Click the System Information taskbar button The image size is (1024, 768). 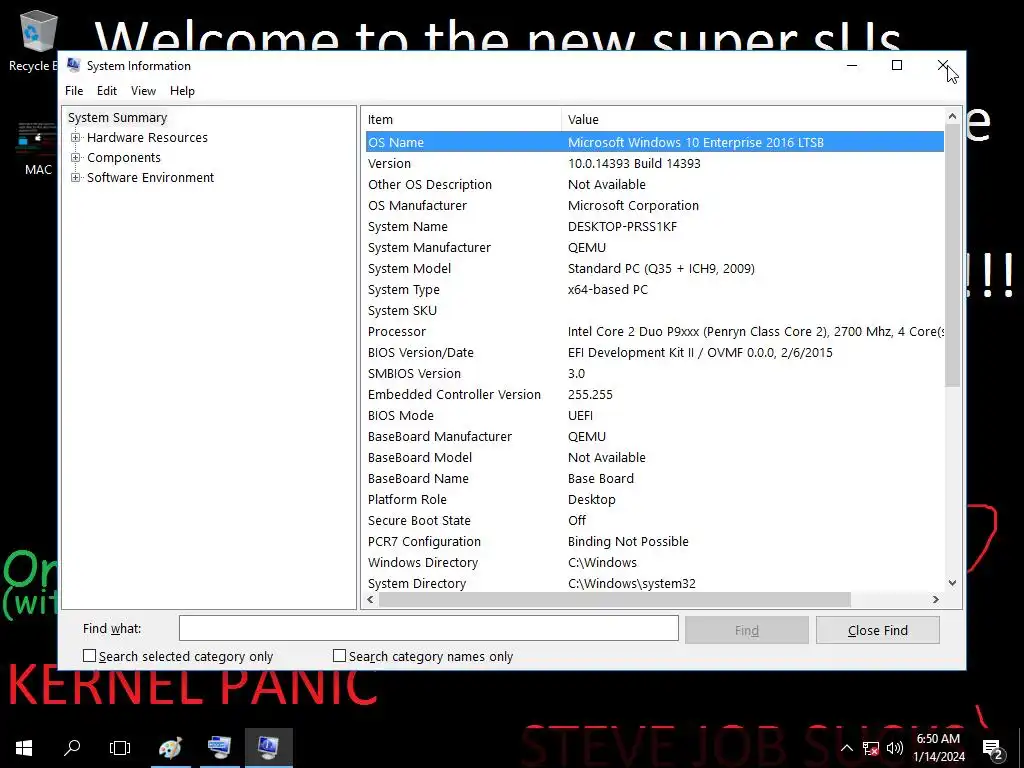click(268, 747)
